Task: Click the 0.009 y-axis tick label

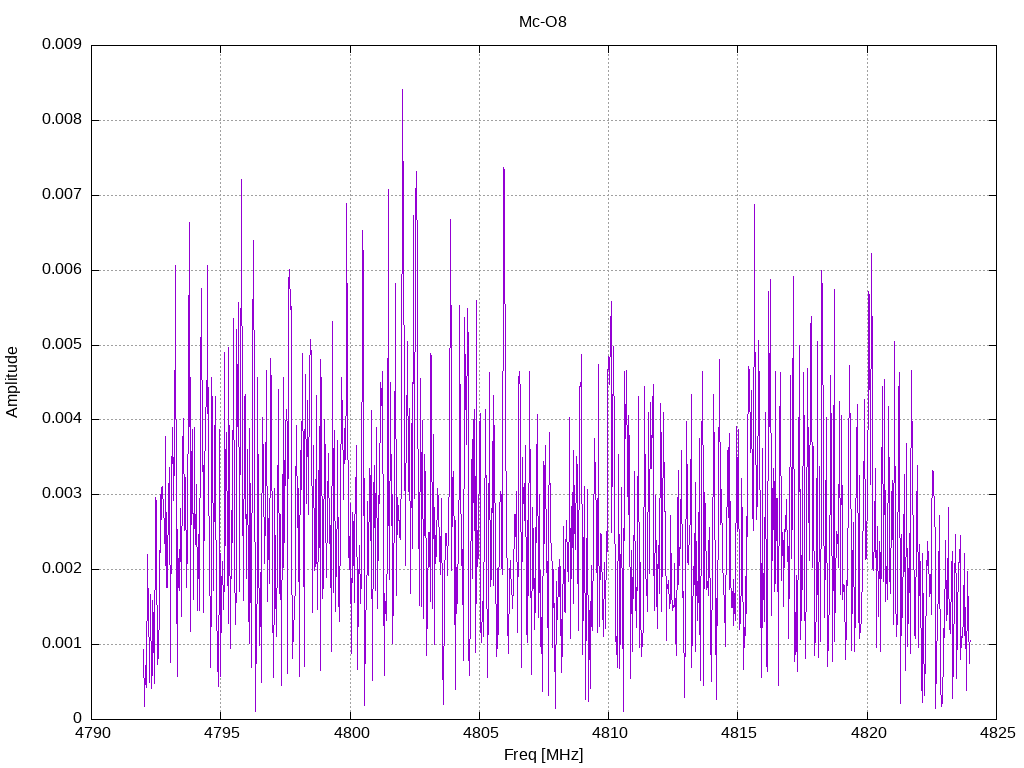Action: pyautogui.click(x=62, y=44)
